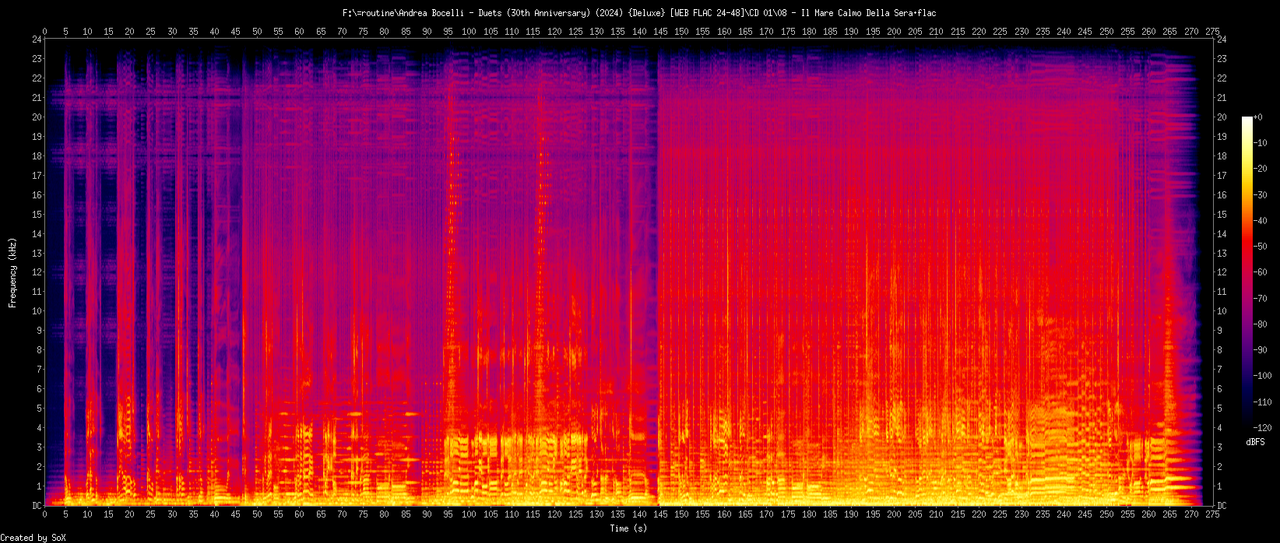Click "200" on the top time axis

pyautogui.click(x=893, y=31)
